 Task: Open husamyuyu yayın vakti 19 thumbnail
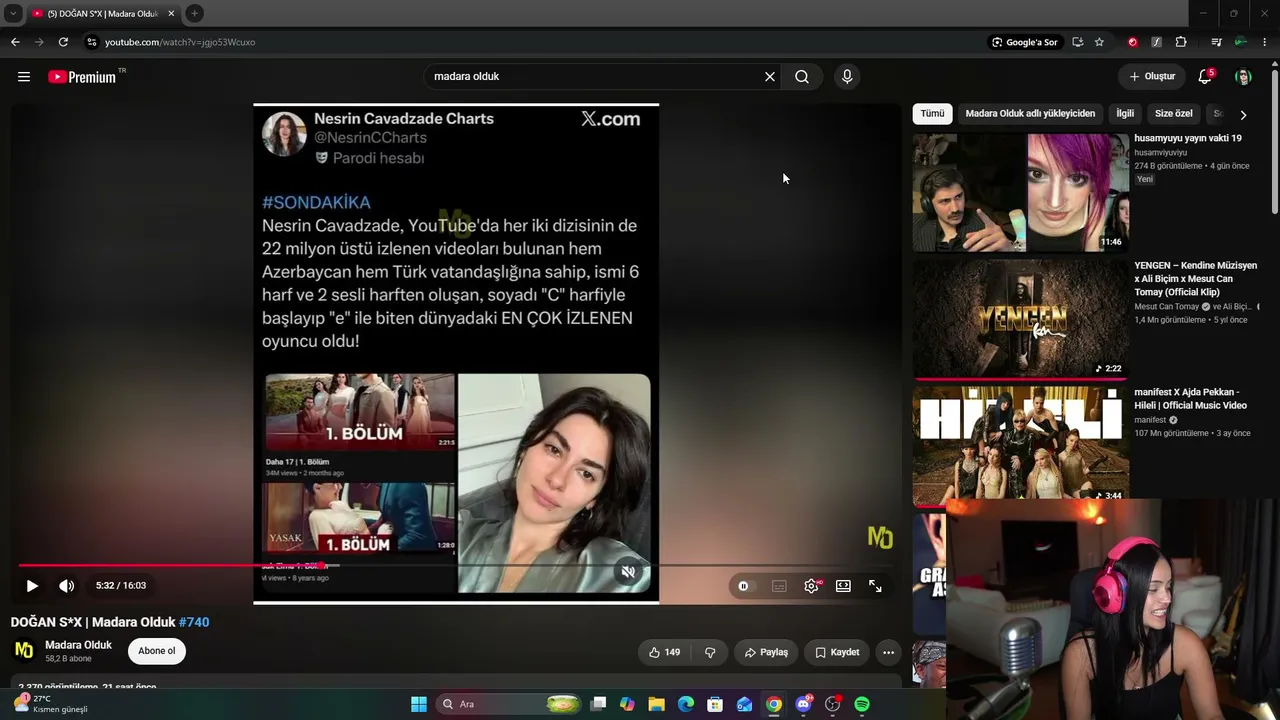[x=1020, y=192]
